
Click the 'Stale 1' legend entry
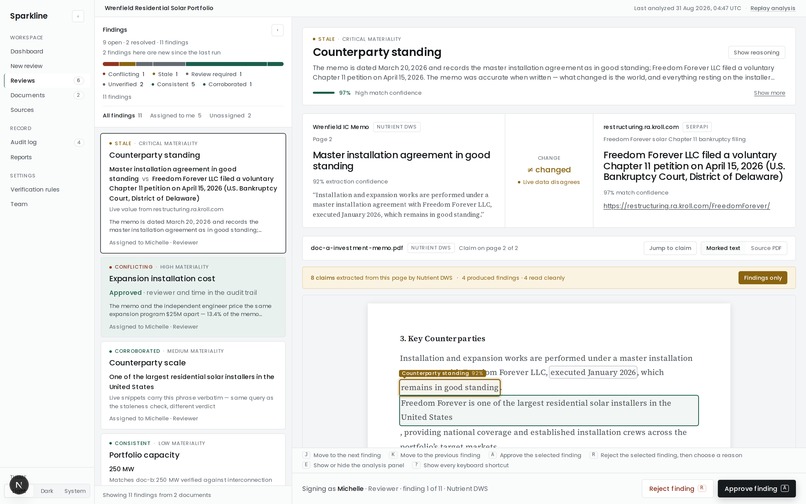[x=165, y=74]
